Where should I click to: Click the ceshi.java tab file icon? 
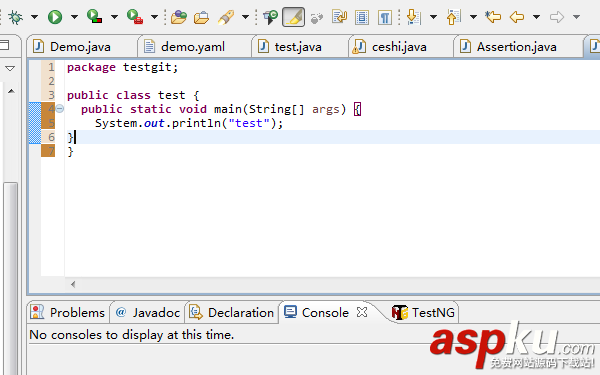[x=359, y=47]
